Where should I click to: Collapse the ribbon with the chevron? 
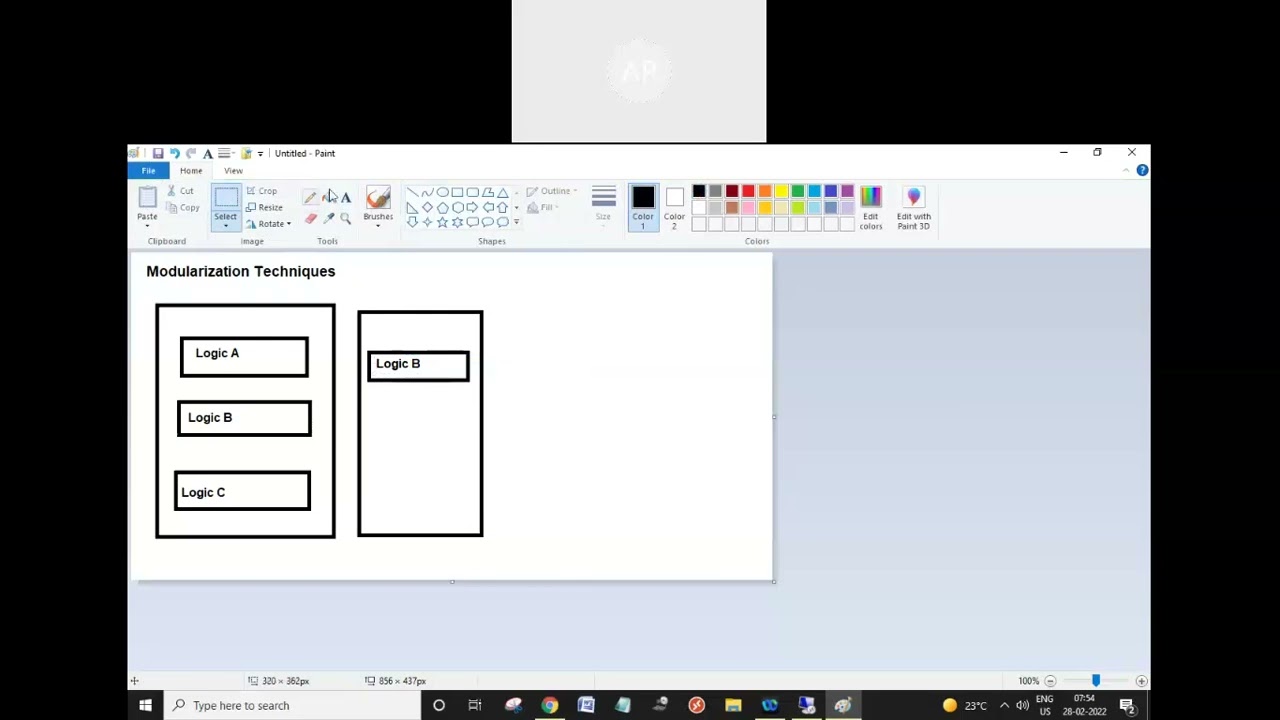(1126, 171)
